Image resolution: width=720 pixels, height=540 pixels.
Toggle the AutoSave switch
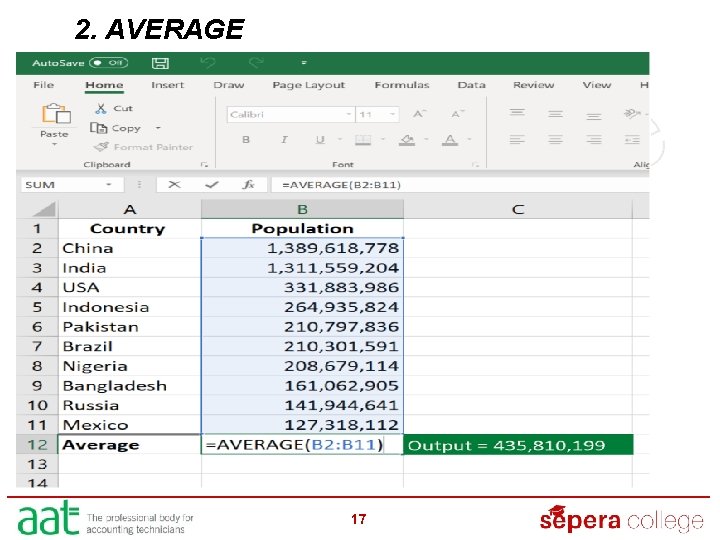coord(108,62)
